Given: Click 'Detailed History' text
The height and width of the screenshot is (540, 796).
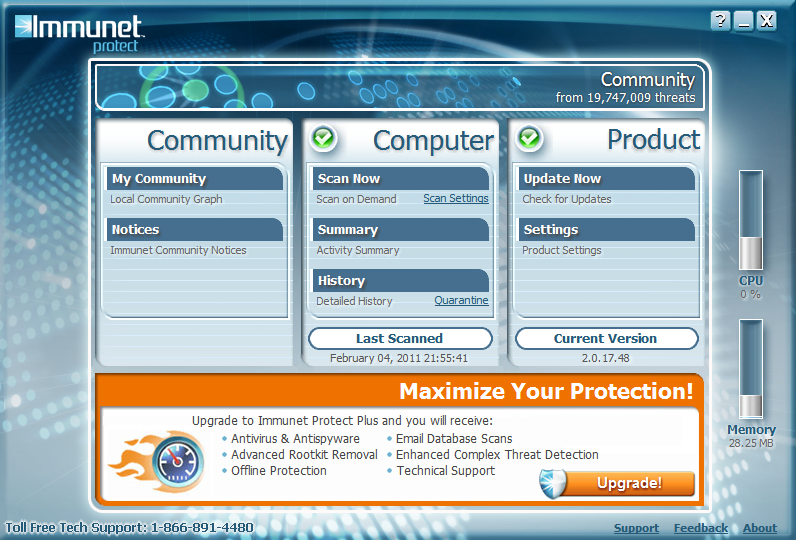Looking at the screenshot, I should click(x=354, y=301).
